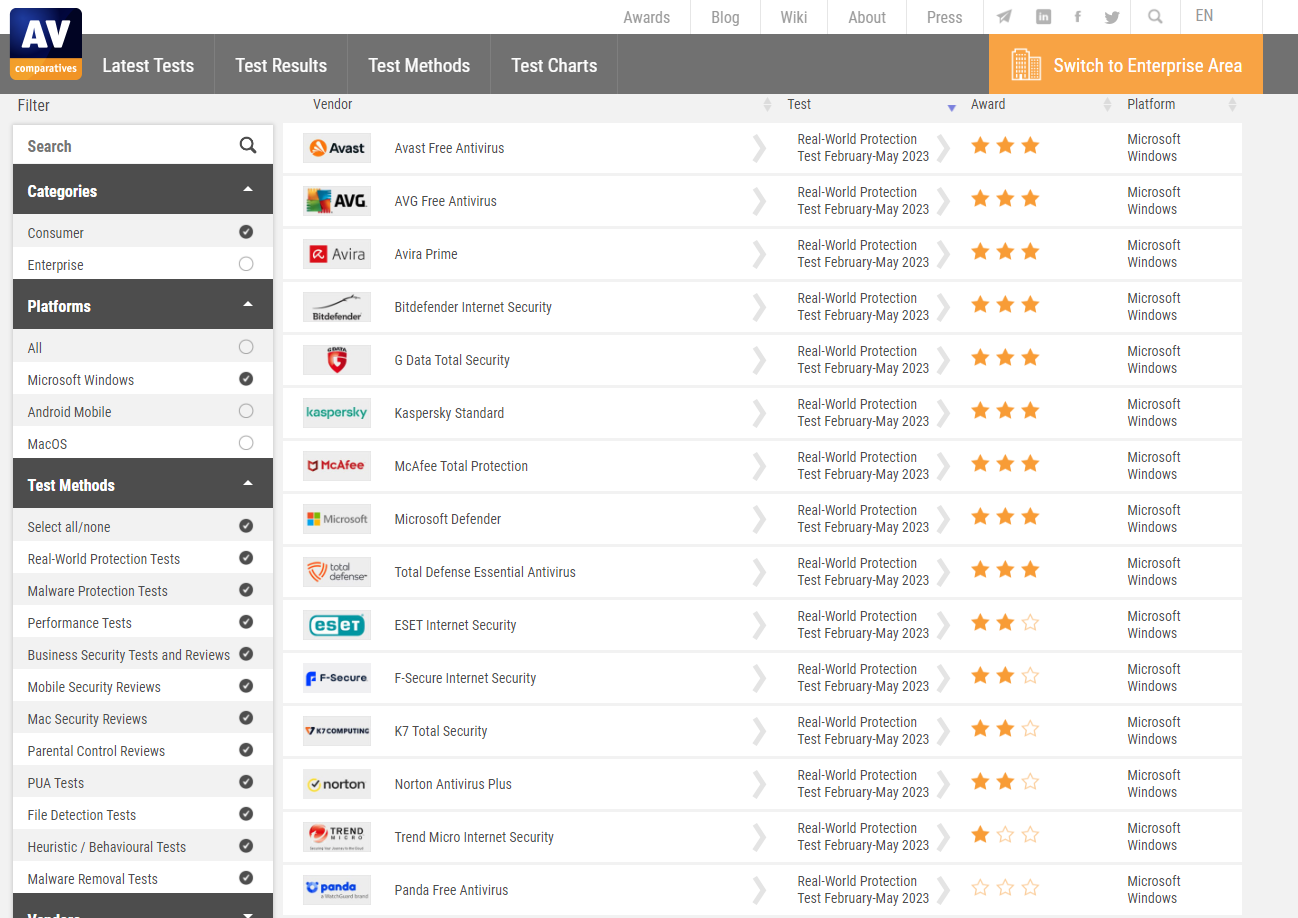Click the Avira vendor logo
The height and width of the screenshot is (918, 1298).
(x=337, y=254)
